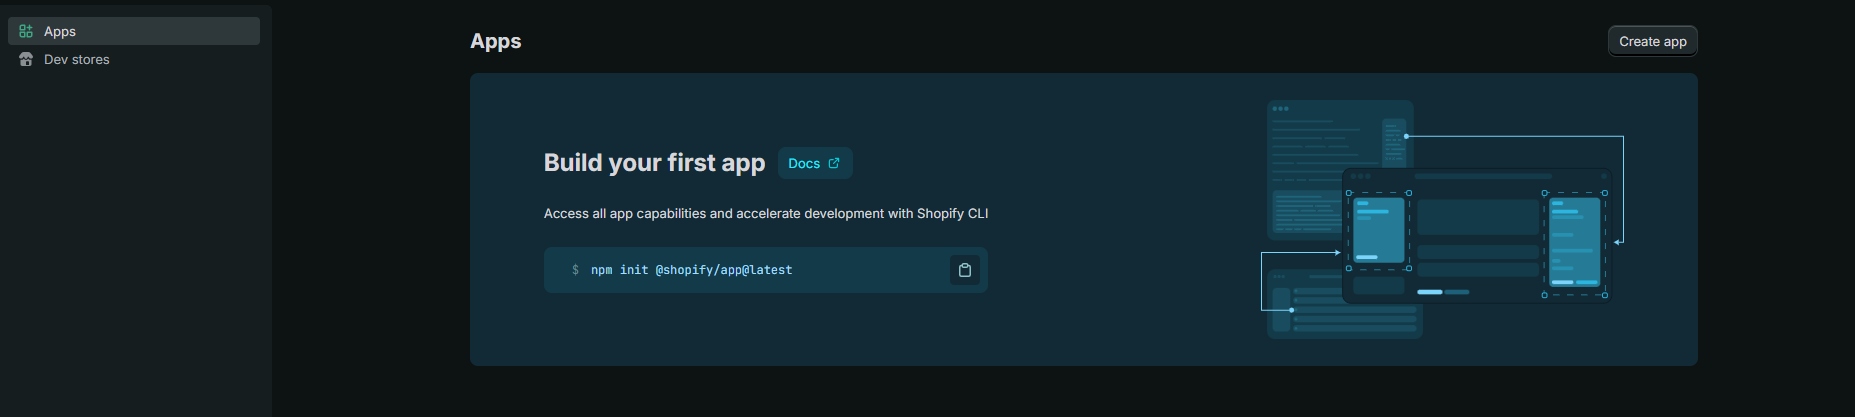Click the Apps page title
1855x417 pixels.
click(x=496, y=41)
